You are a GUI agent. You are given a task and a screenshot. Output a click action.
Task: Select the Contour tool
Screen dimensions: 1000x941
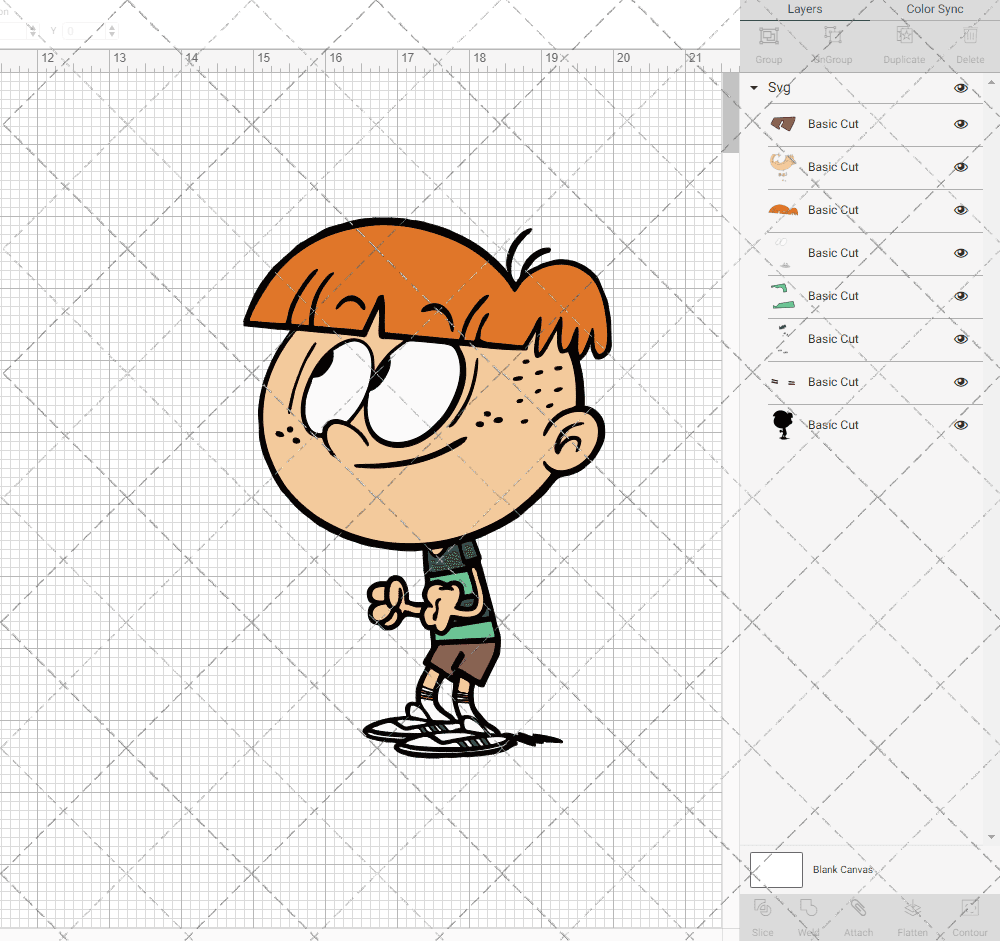[969, 908]
